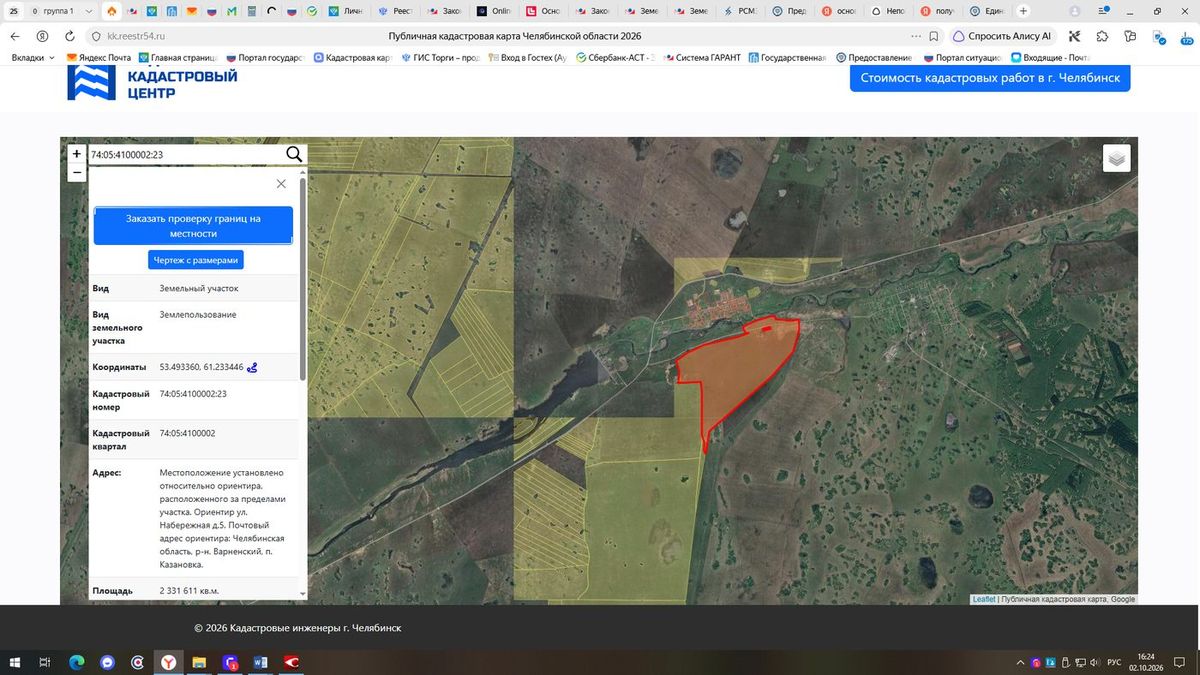The height and width of the screenshot is (675, 1200).
Task: Click the Чертеж с размерами button
Action: click(196, 260)
